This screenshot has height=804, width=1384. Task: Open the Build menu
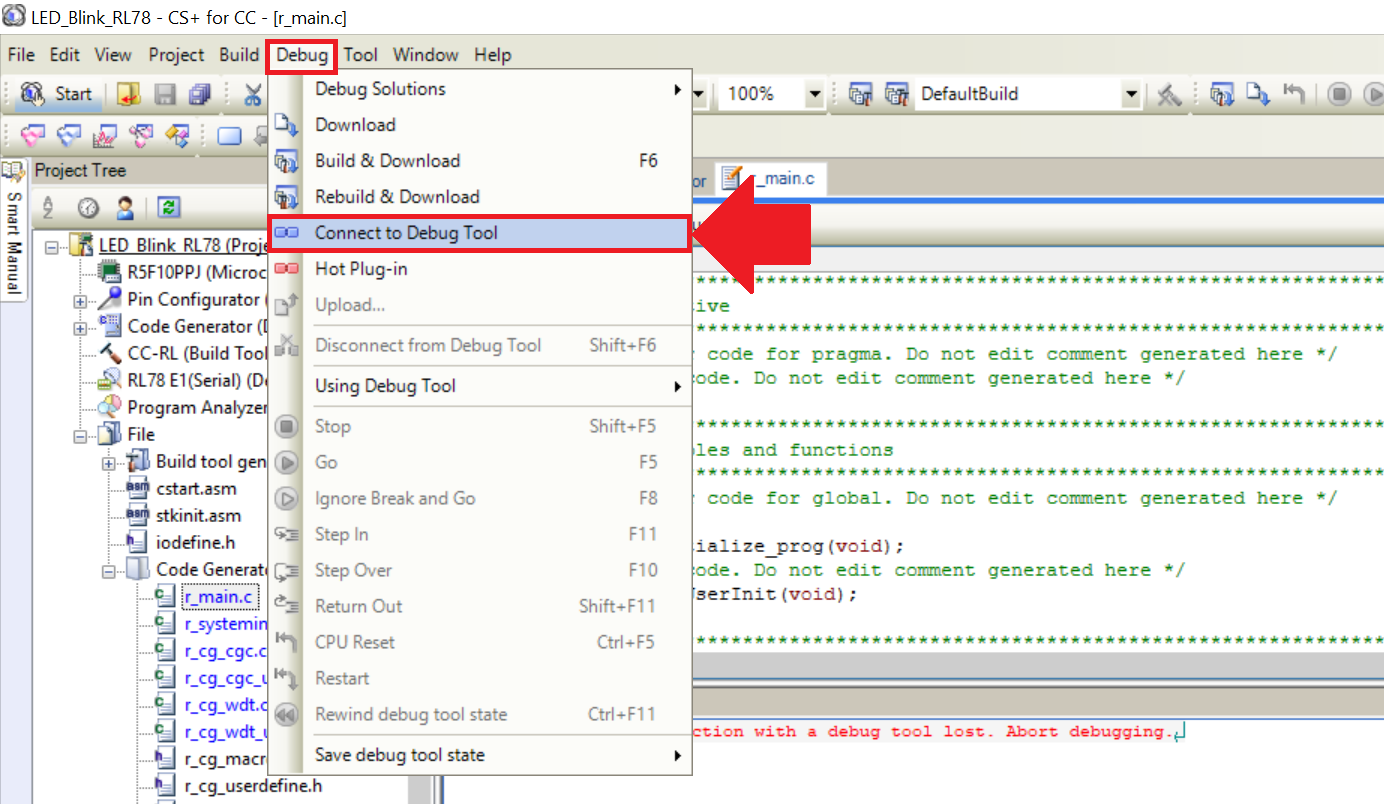(239, 55)
